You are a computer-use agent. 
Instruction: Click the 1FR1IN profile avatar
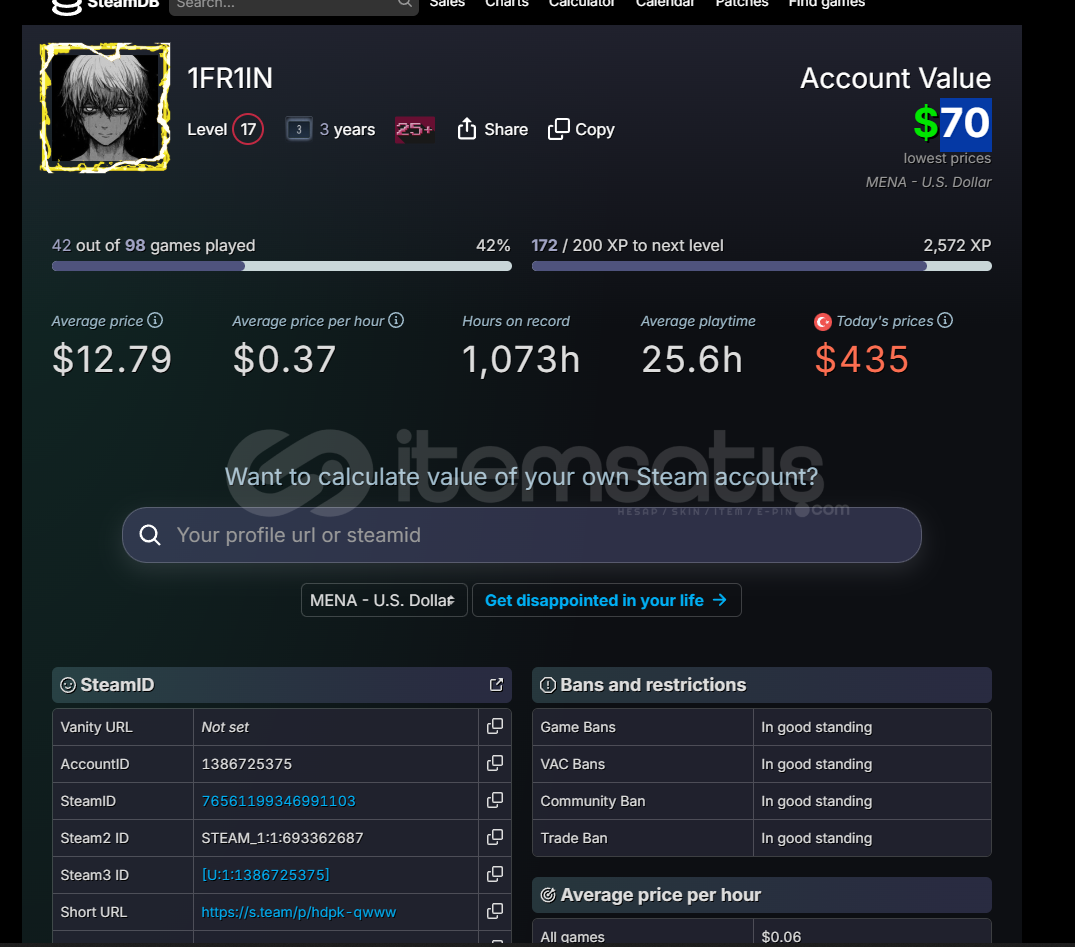coord(105,108)
